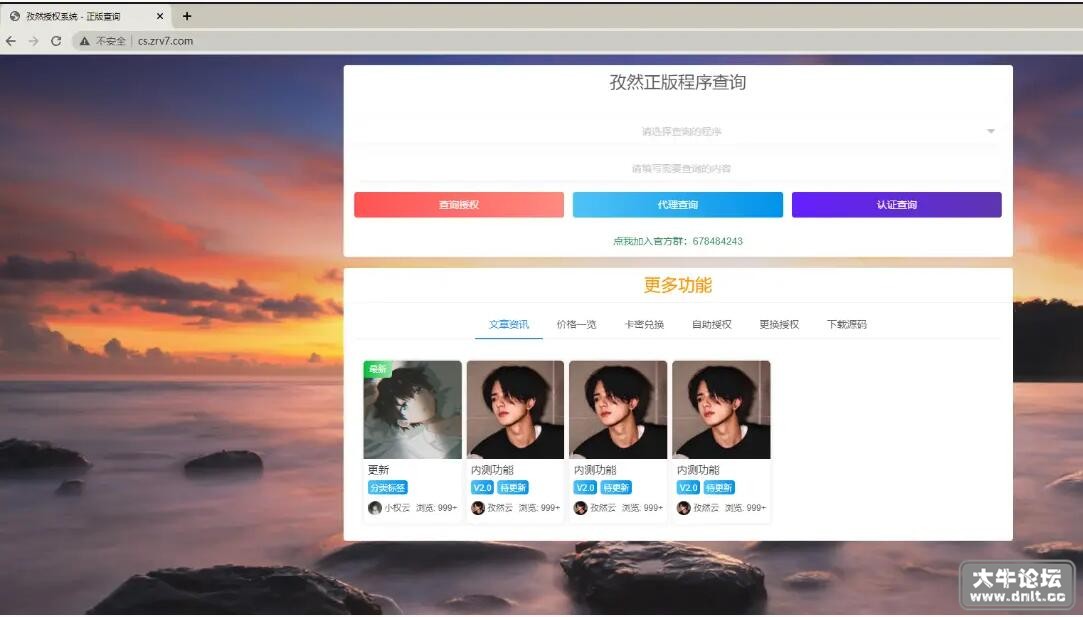Click the blue 代理查询 button
This screenshot has height=617, width=1083.
[678, 205]
